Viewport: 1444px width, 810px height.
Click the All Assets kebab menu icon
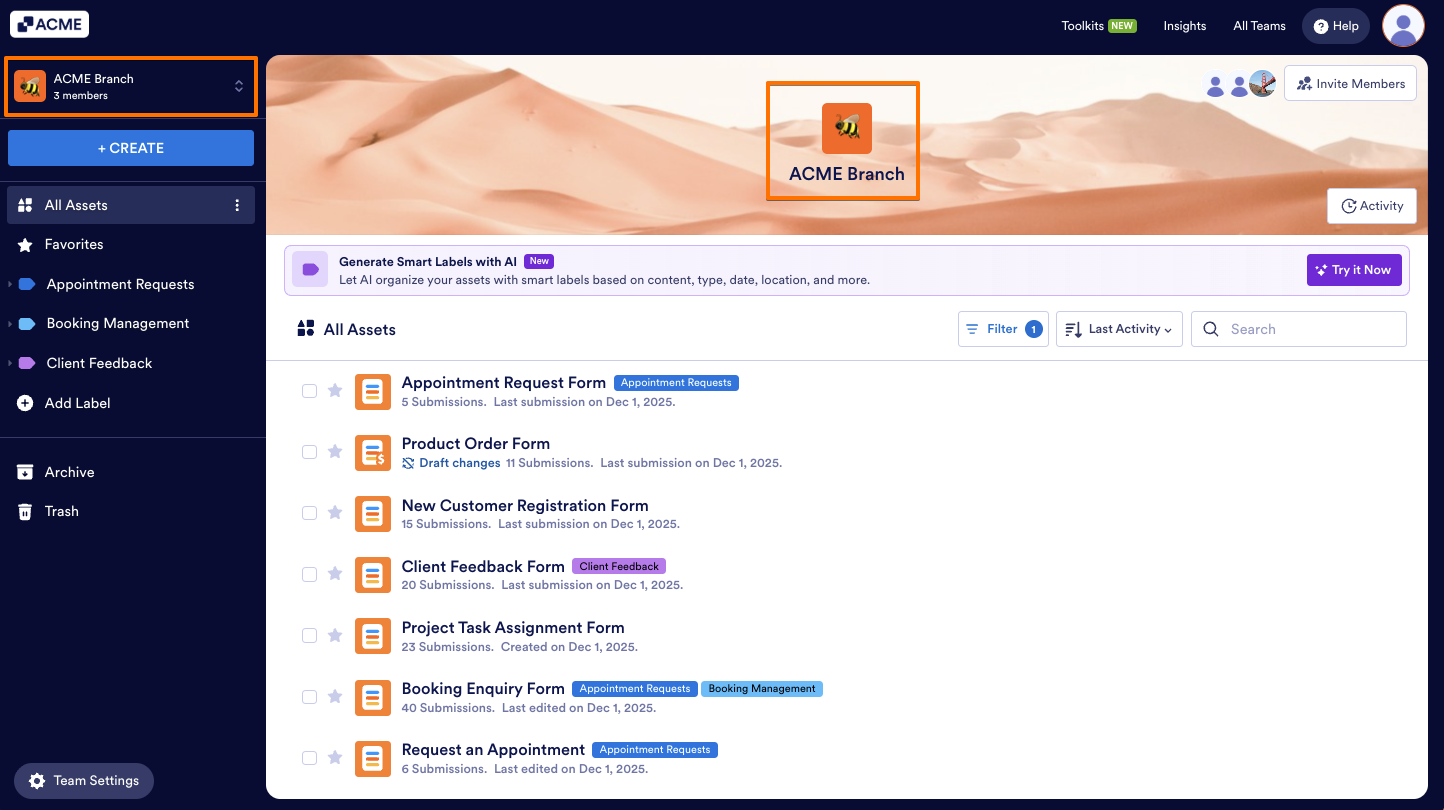click(x=237, y=205)
